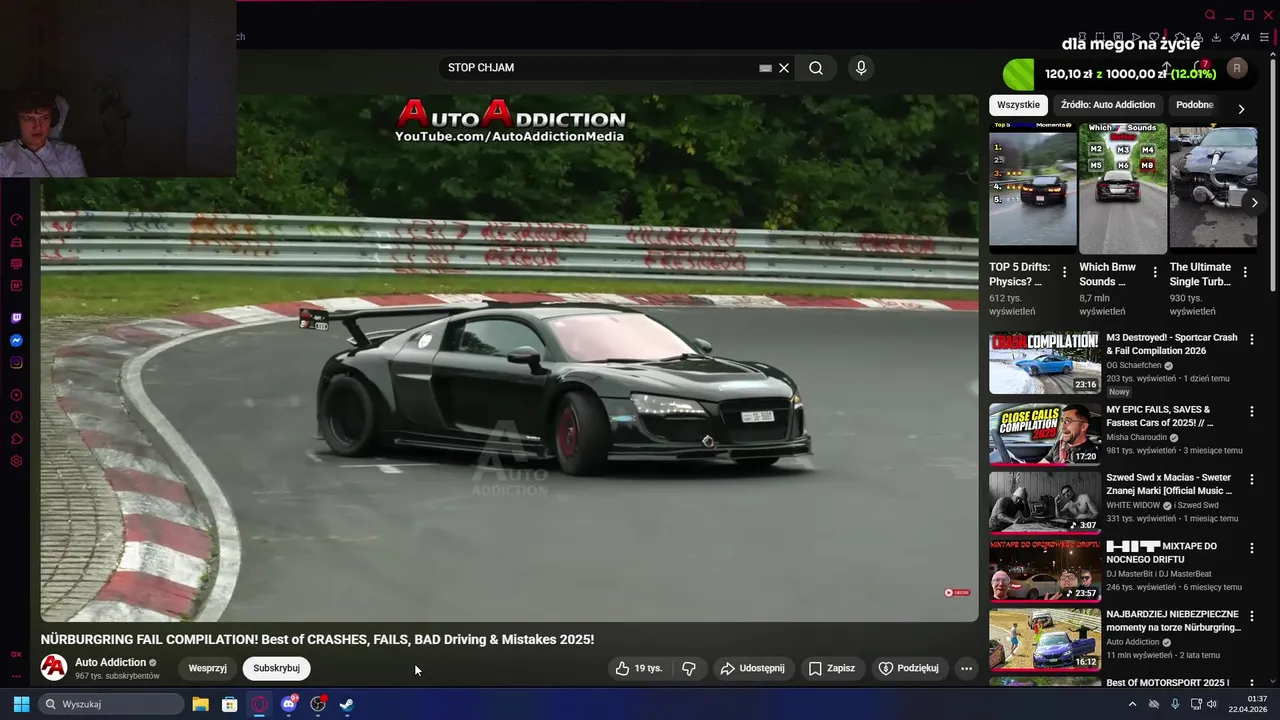Open more actions menu beside Podziękuj
Screen dimensions: 1280x720
coord(966,668)
